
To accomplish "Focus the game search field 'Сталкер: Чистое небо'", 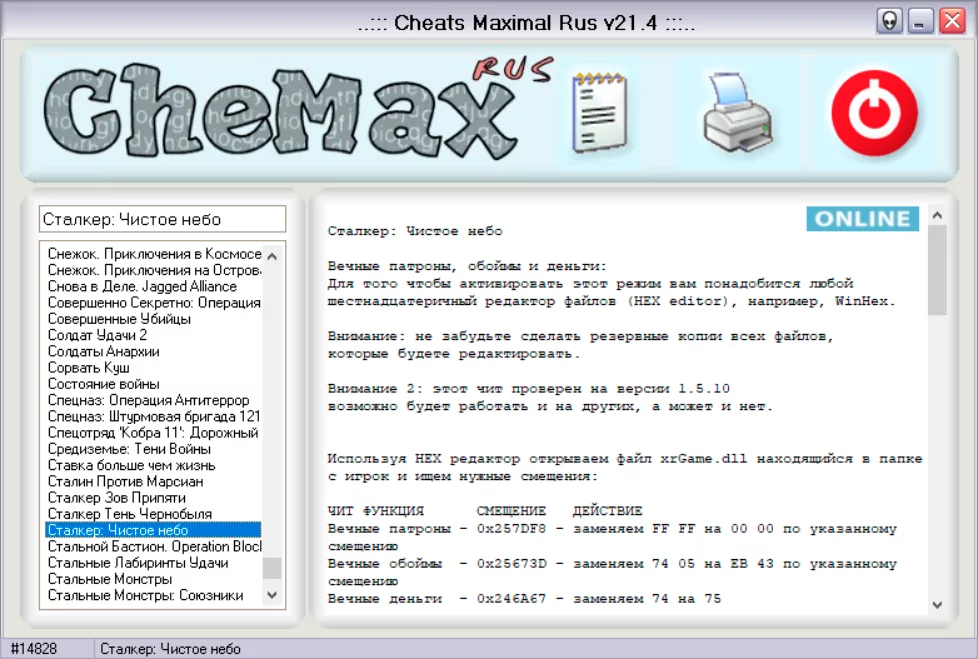I will [x=162, y=219].
